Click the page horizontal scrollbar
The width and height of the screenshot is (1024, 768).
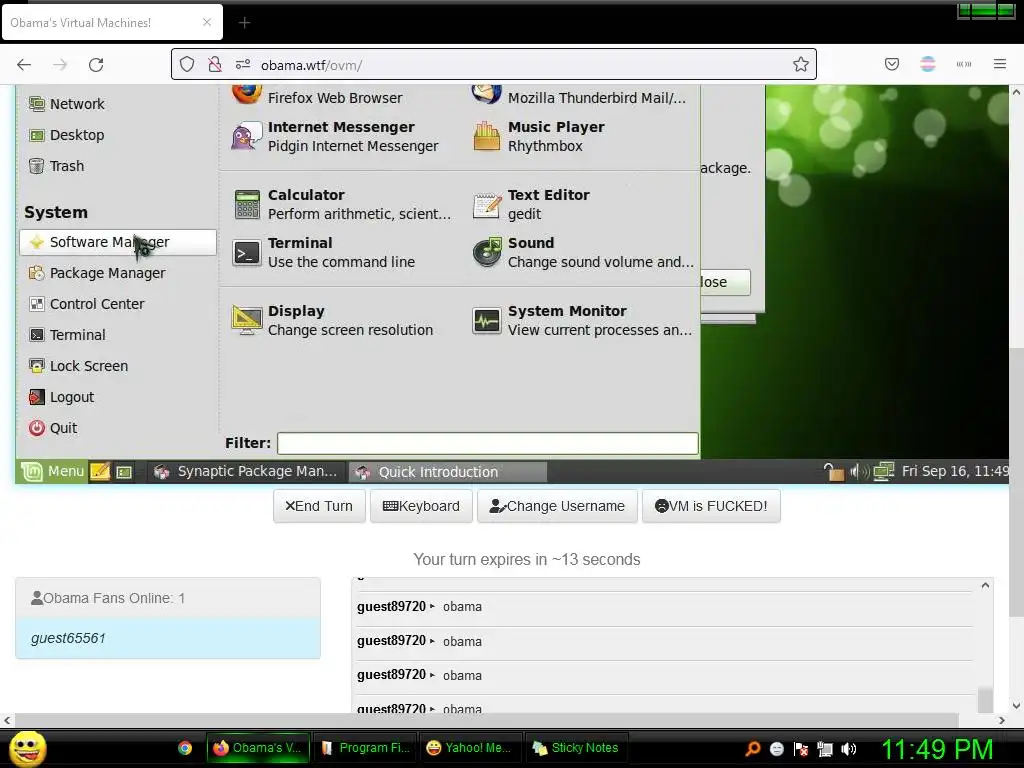coord(487,720)
